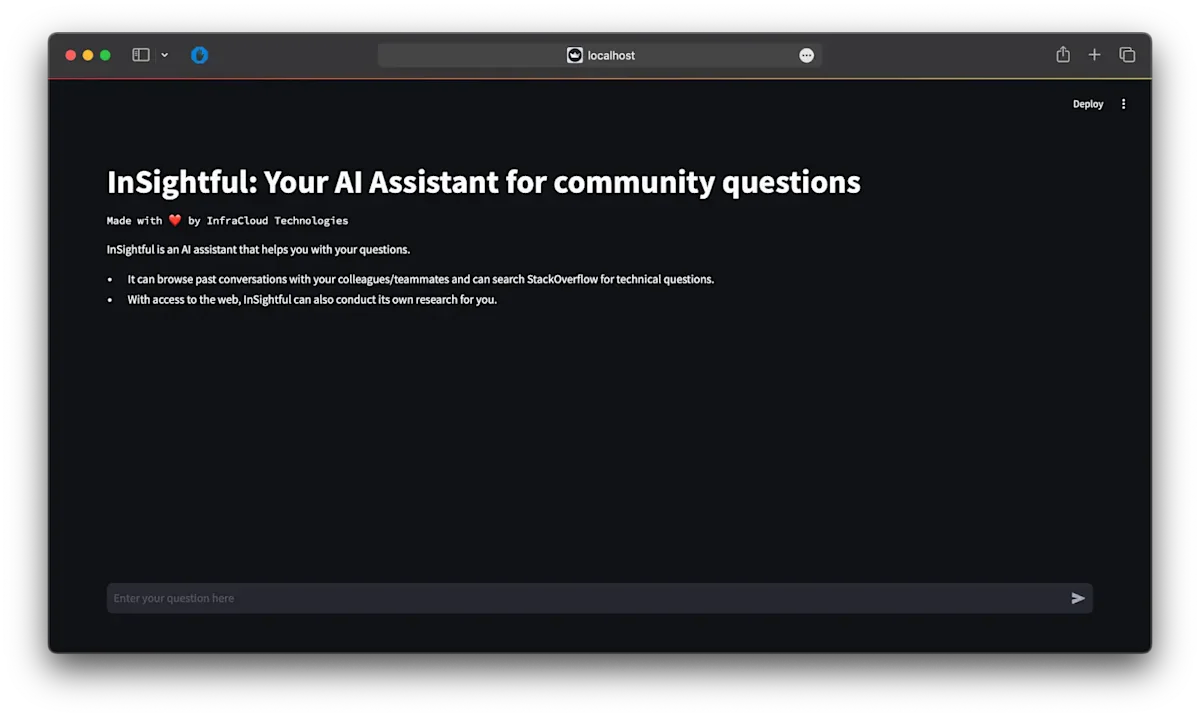Click the bullet about conducting web research
The height and width of the screenshot is (717, 1200).
[x=312, y=299]
